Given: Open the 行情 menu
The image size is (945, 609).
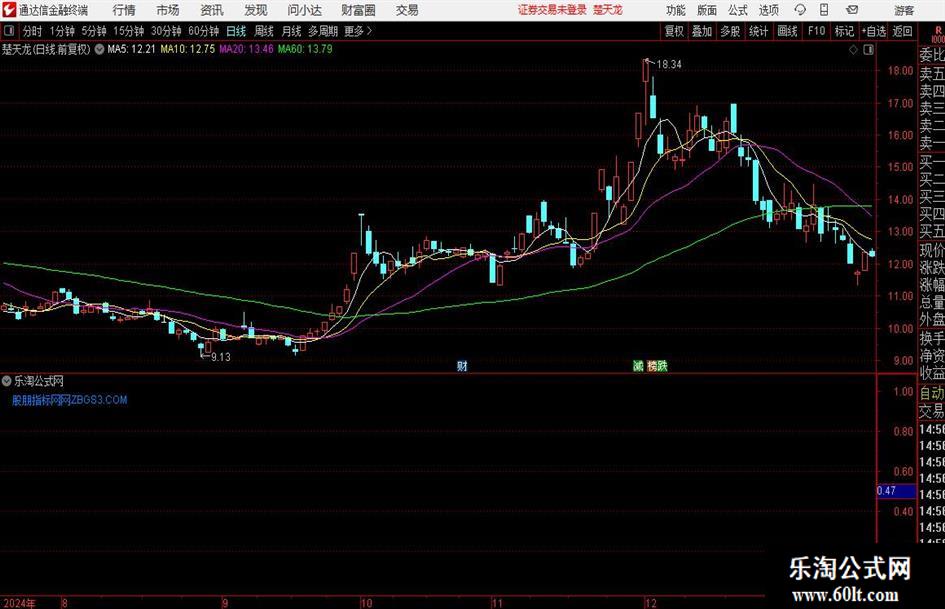Looking at the screenshot, I should (x=124, y=10).
